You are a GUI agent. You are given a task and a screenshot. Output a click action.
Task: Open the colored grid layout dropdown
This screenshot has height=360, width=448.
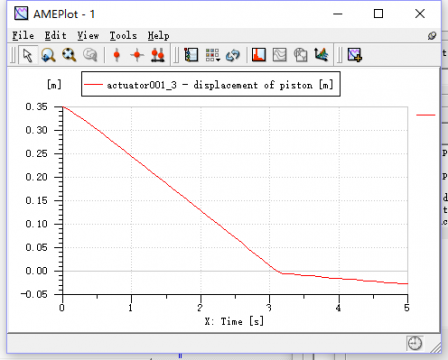[212, 55]
